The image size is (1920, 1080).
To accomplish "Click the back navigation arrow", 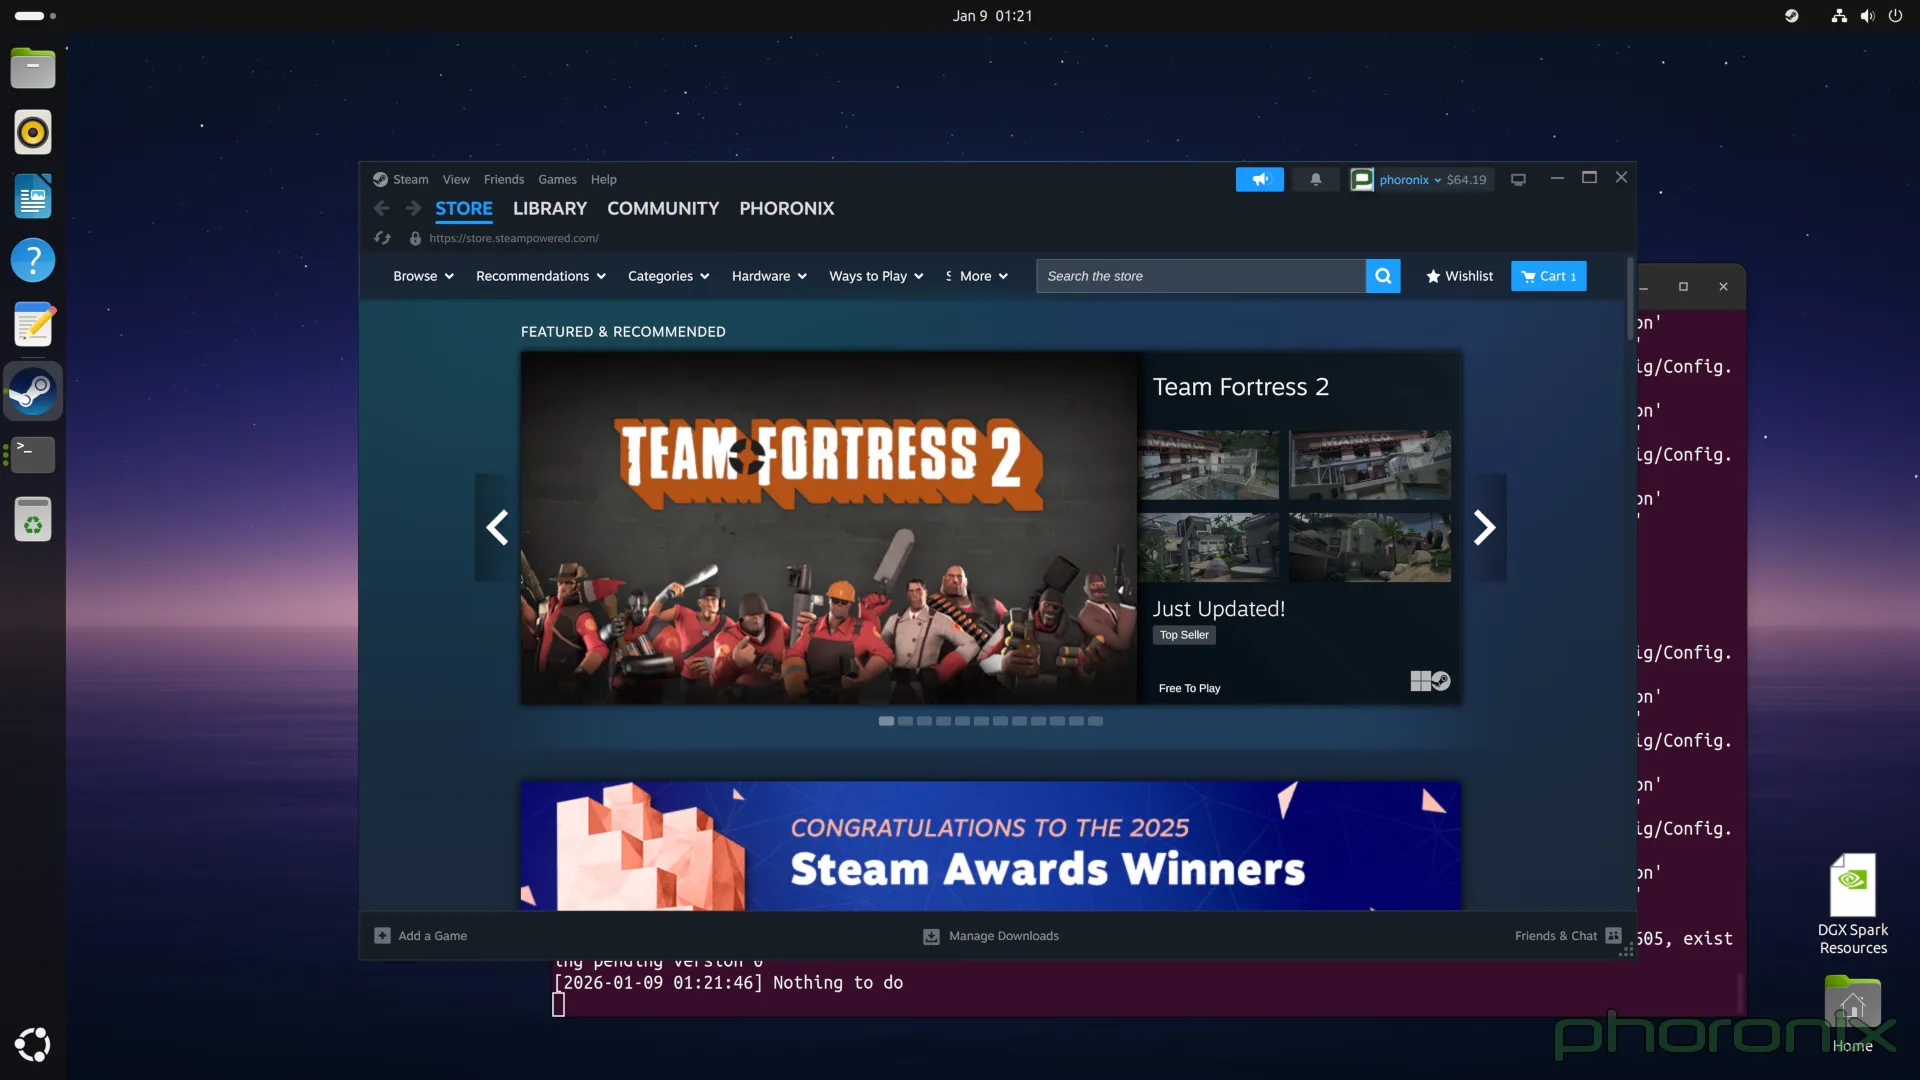I will pyautogui.click(x=382, y=208).
